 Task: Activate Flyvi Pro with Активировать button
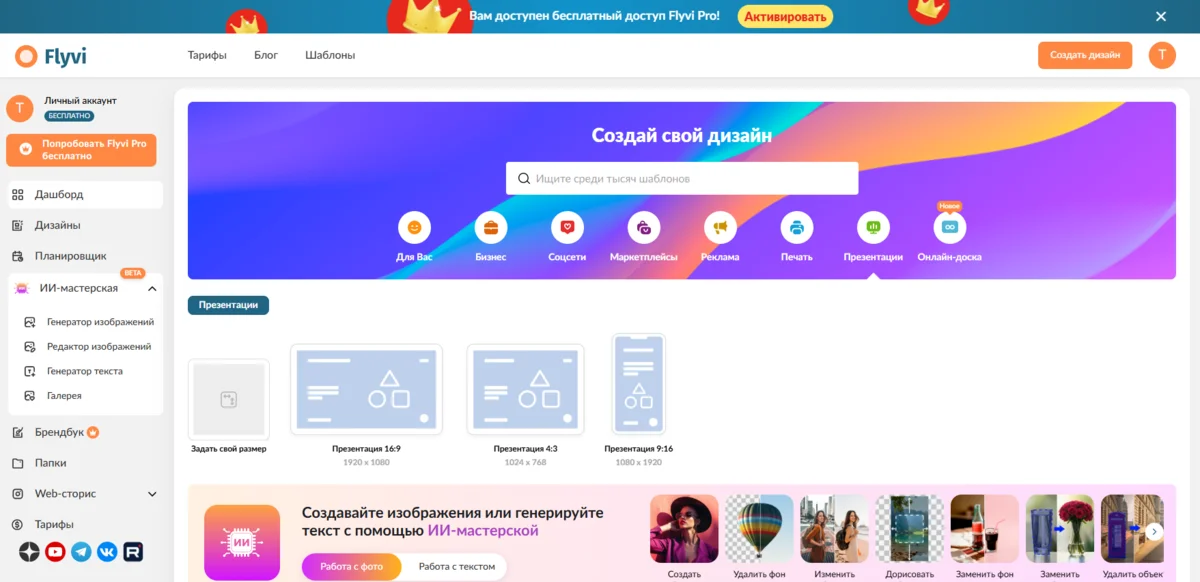pyautogui.click(x=785, y=17)
